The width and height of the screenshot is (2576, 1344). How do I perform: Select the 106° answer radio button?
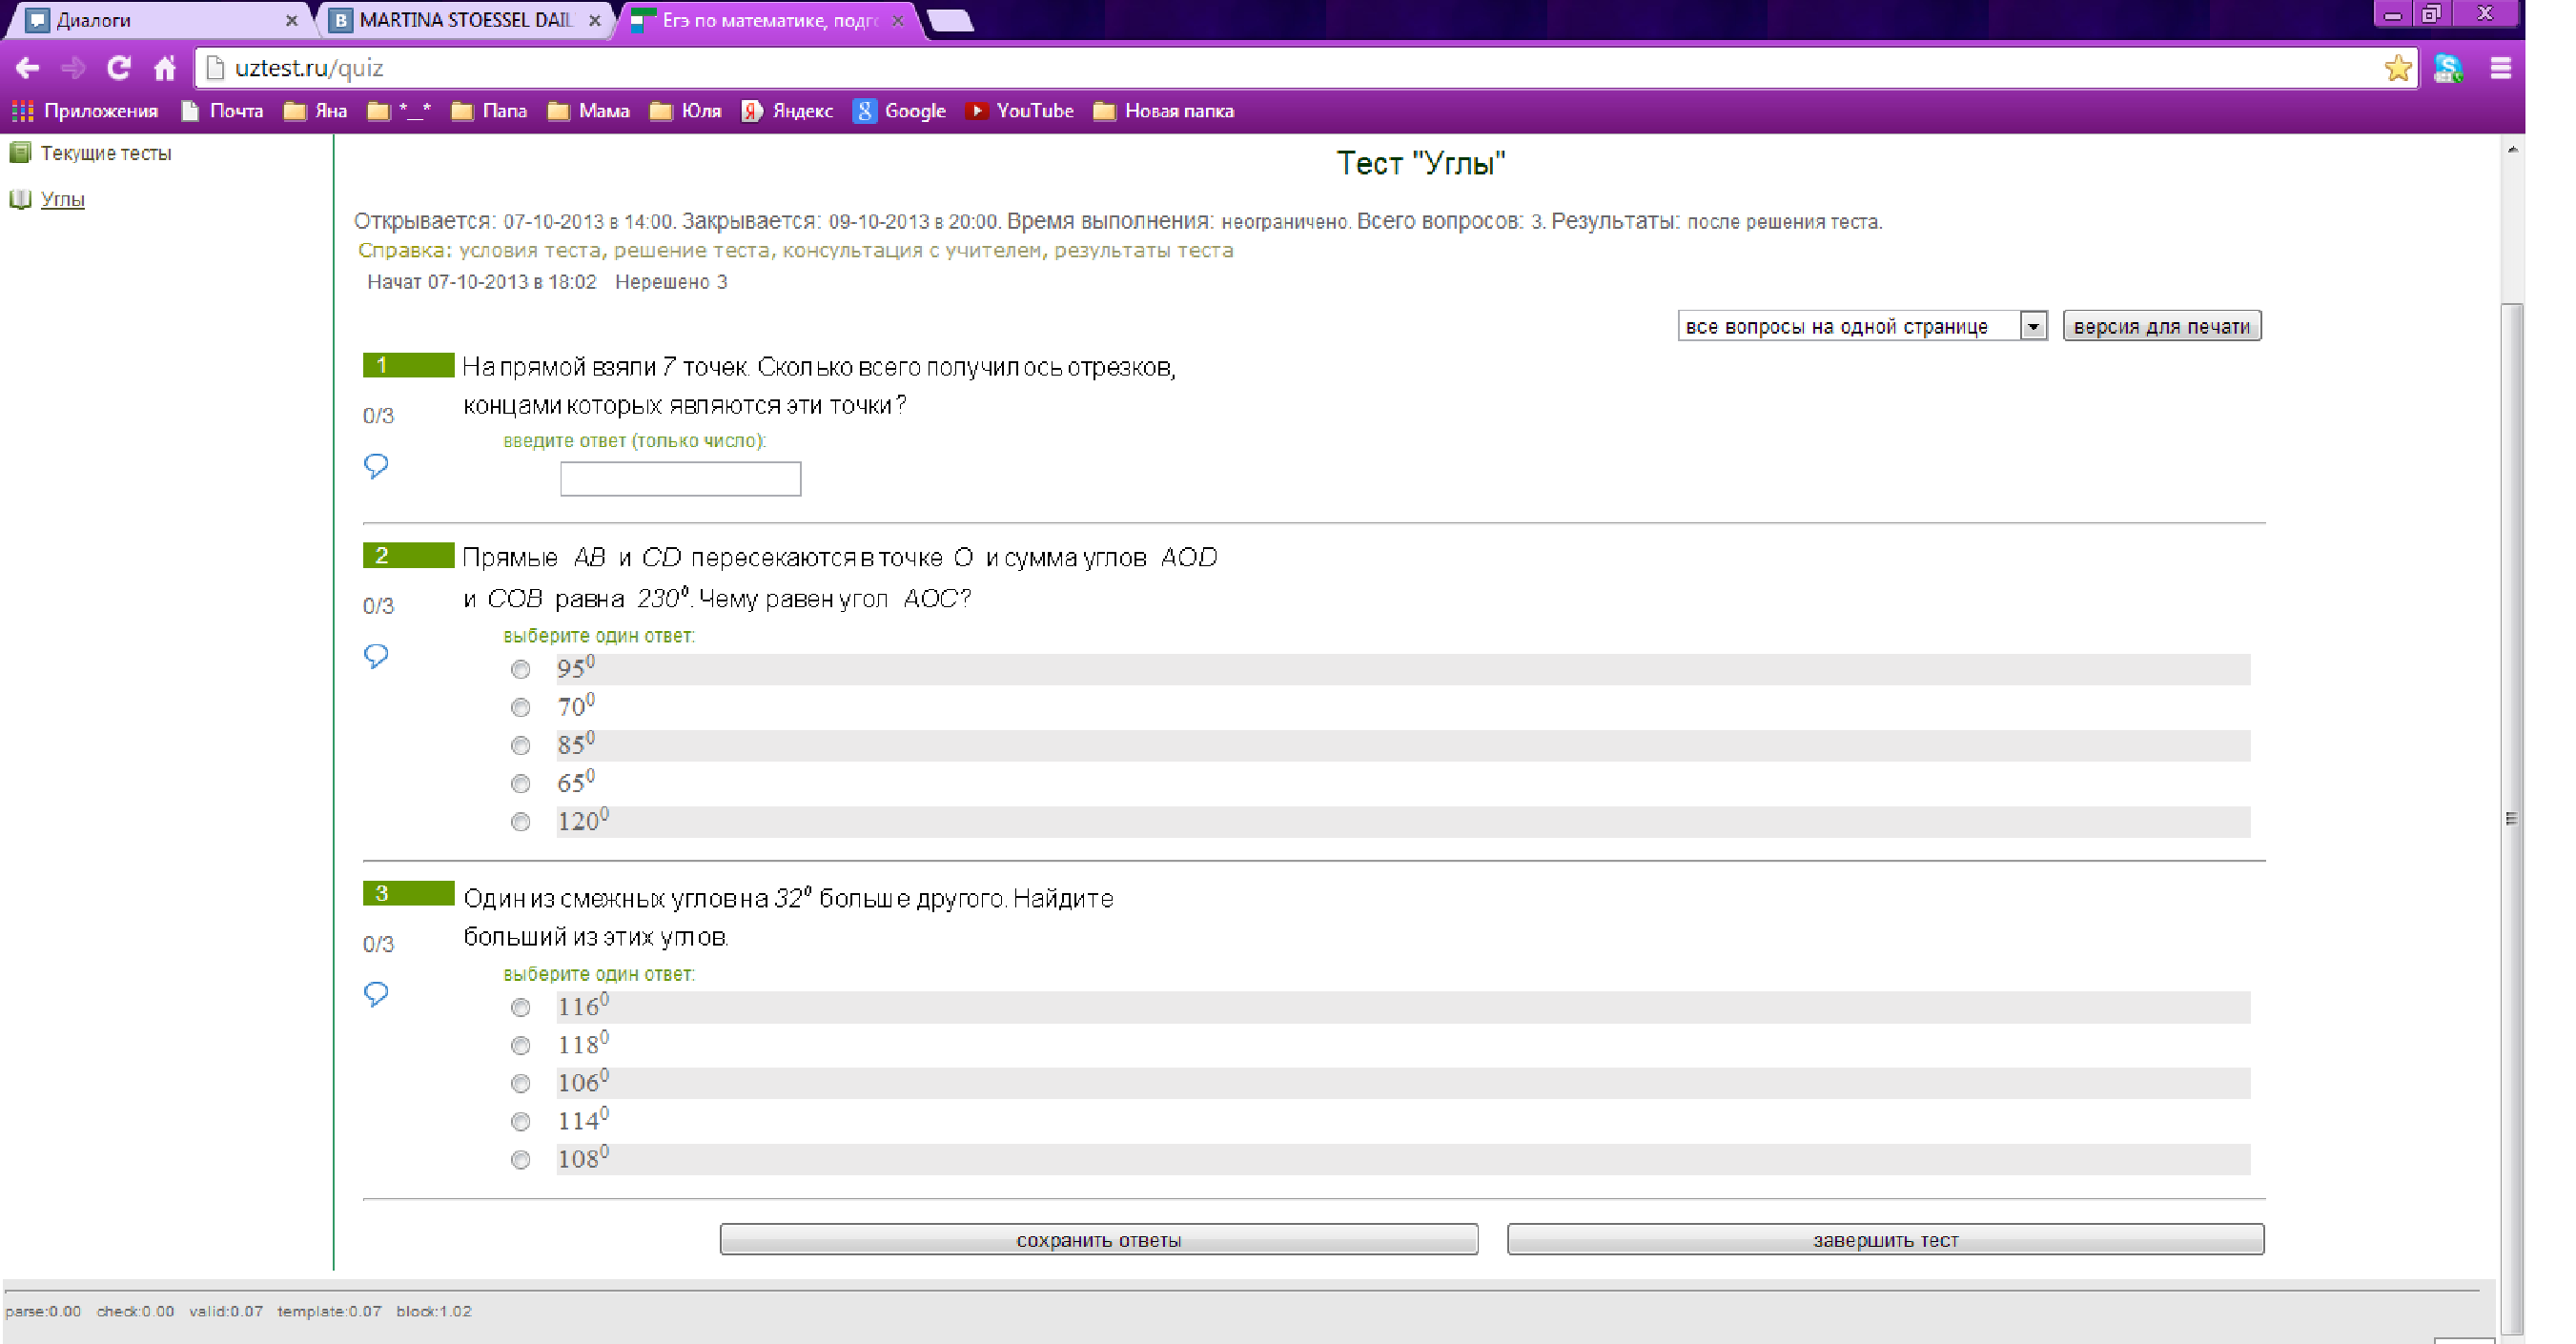tap(520, 1083)
